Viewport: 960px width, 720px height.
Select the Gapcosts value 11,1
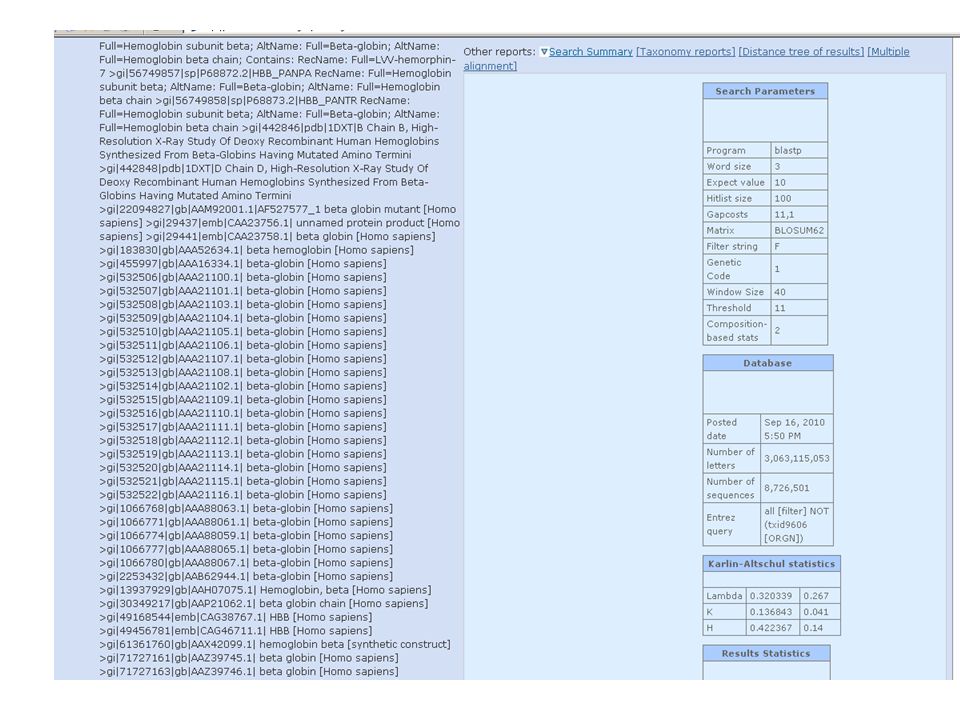click(x=784, y=215)
